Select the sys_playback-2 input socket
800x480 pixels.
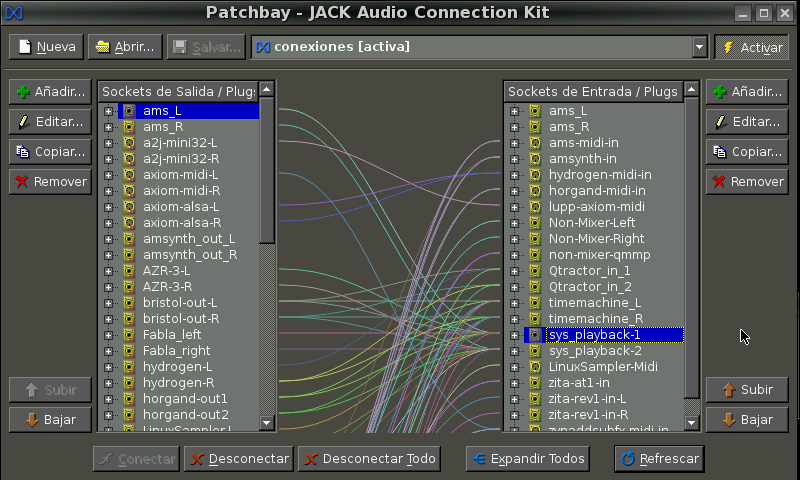595,351
